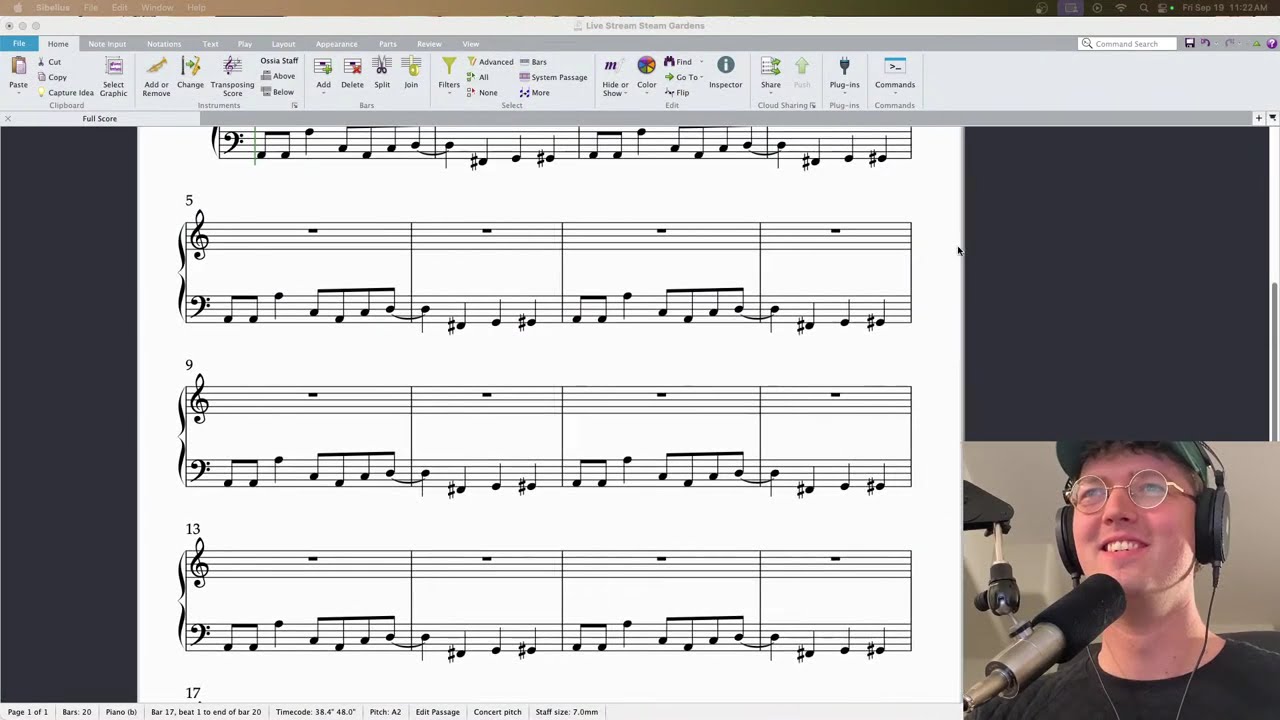Screen dimensions: 1280x720
Task: Switch to the Notations tab
Action: 164,44
